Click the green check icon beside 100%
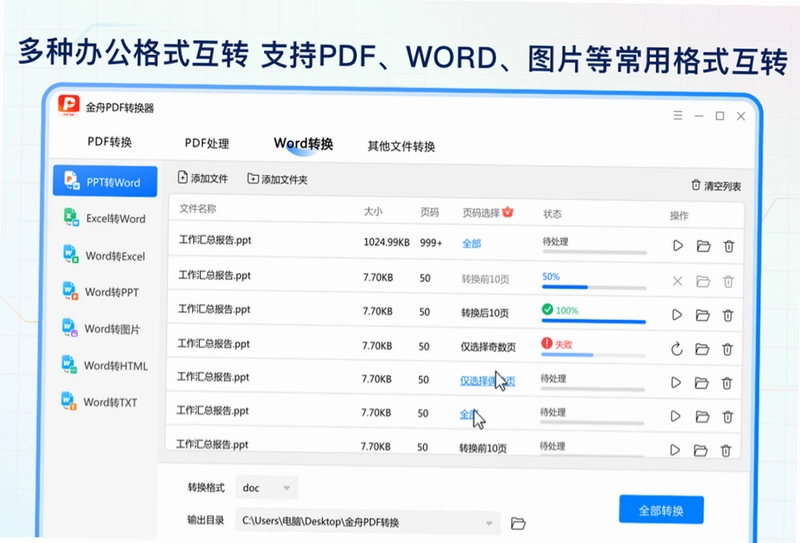 tap(547, 309)
